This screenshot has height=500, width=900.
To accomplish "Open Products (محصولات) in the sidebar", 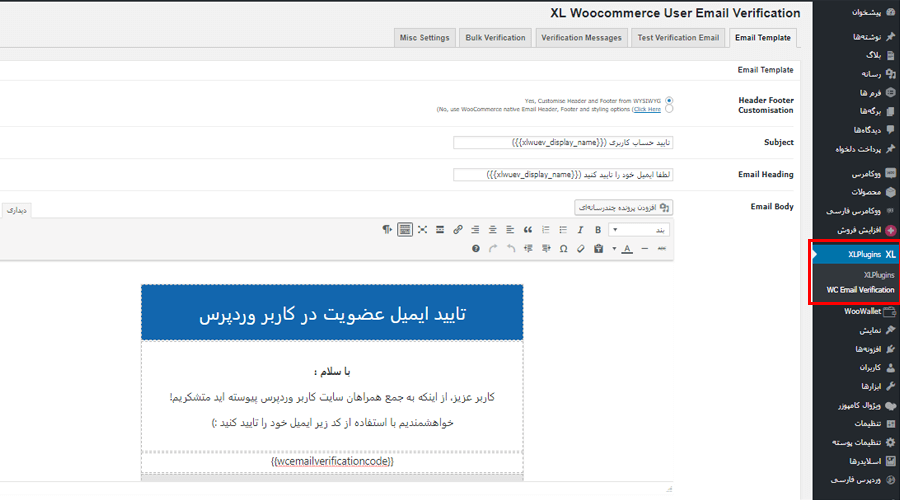I will click(866, 192).
